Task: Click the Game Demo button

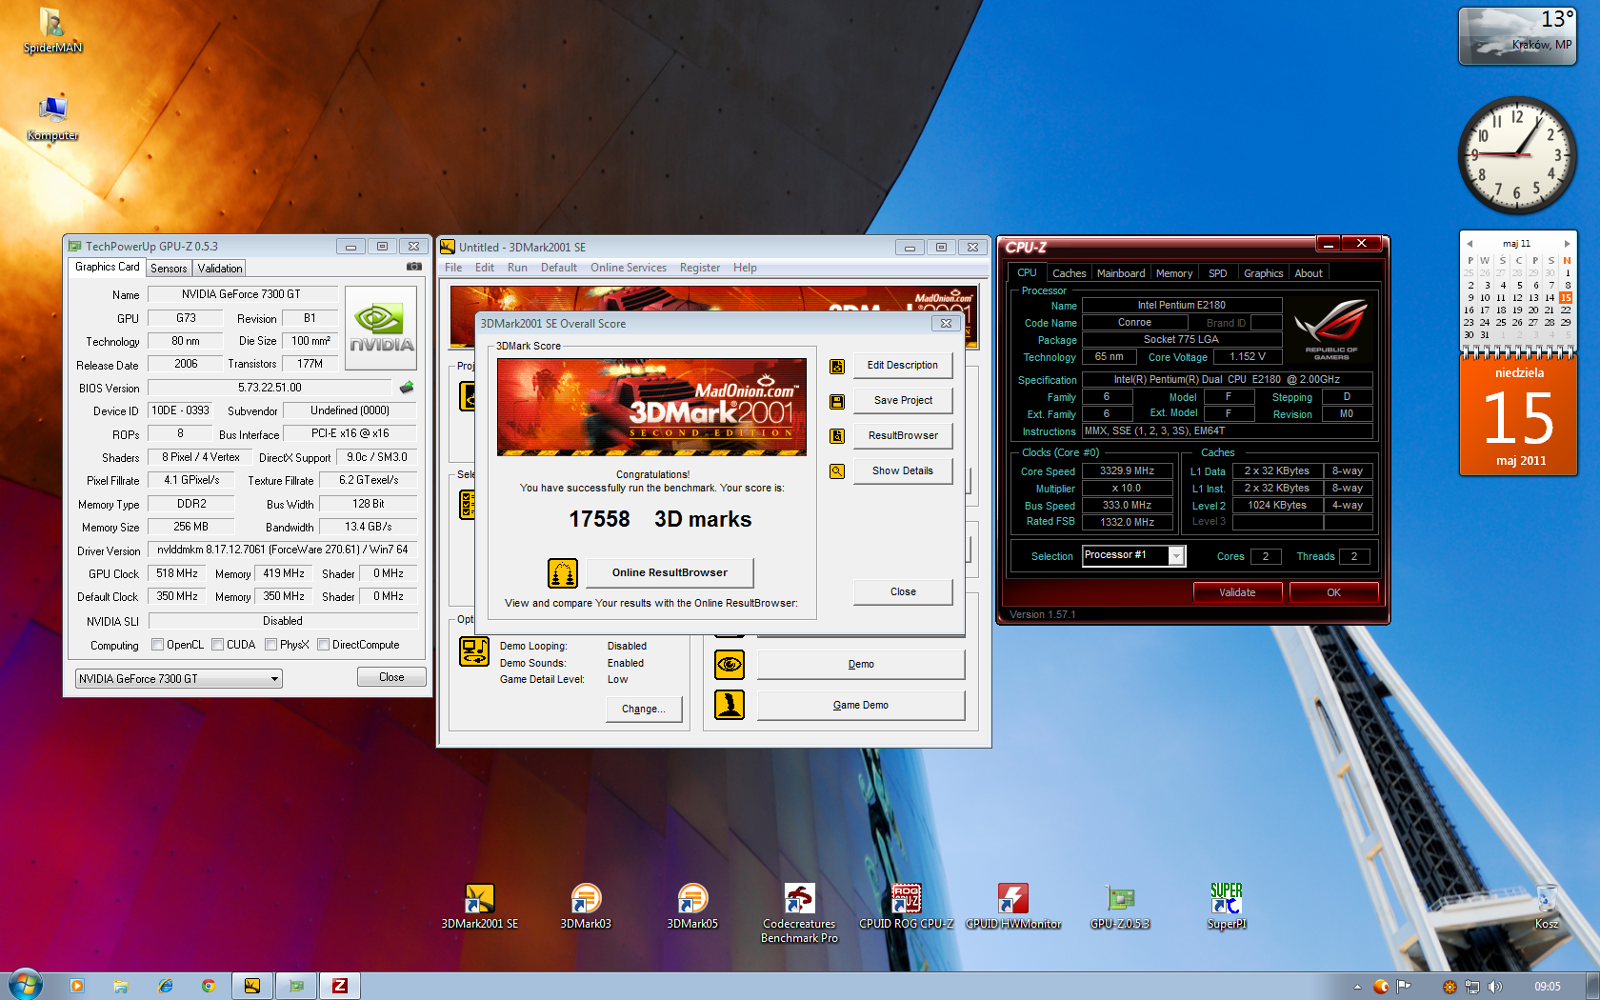Action: click(x=861, y=705)
